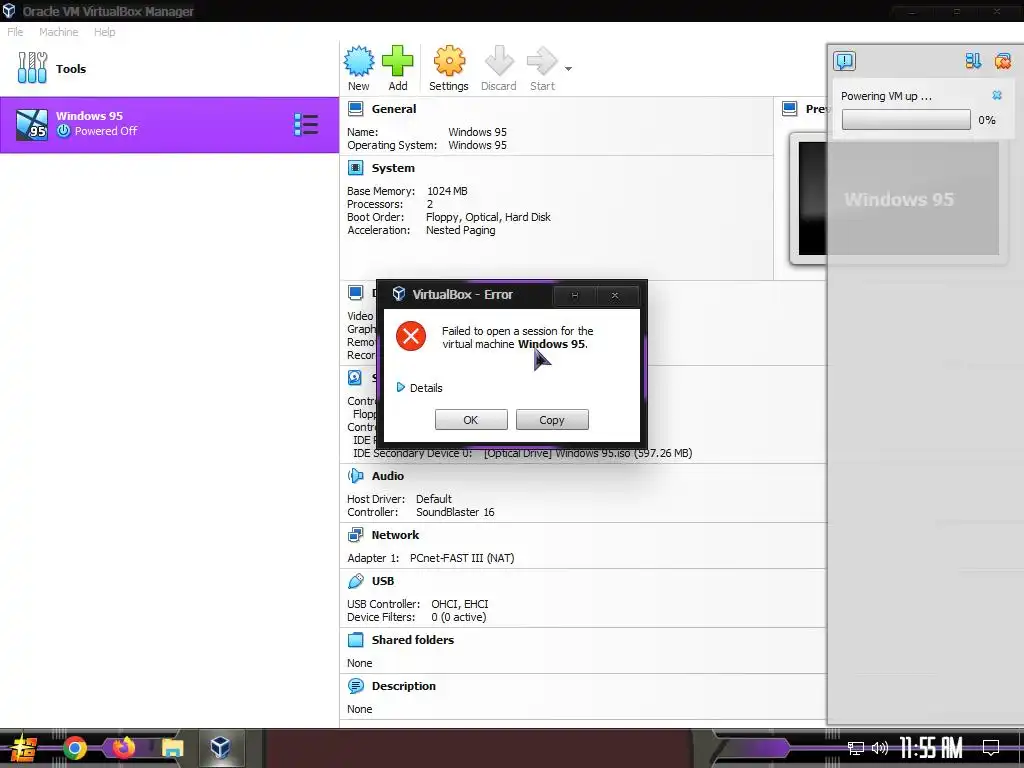The image size is (1024, 768).
Task: Click the Windows 95 preview thumbnail
Action: pos(899,199)
